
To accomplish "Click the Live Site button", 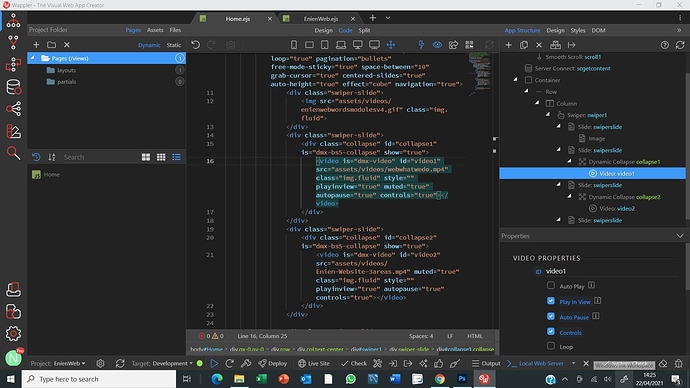I will pyautogui.click(x=314, y=363).
